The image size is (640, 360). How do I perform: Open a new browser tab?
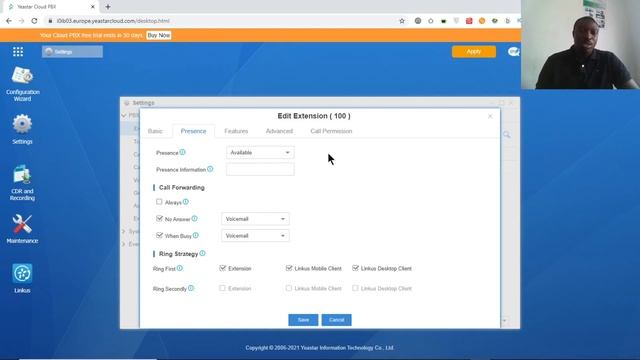pos(108,7)
